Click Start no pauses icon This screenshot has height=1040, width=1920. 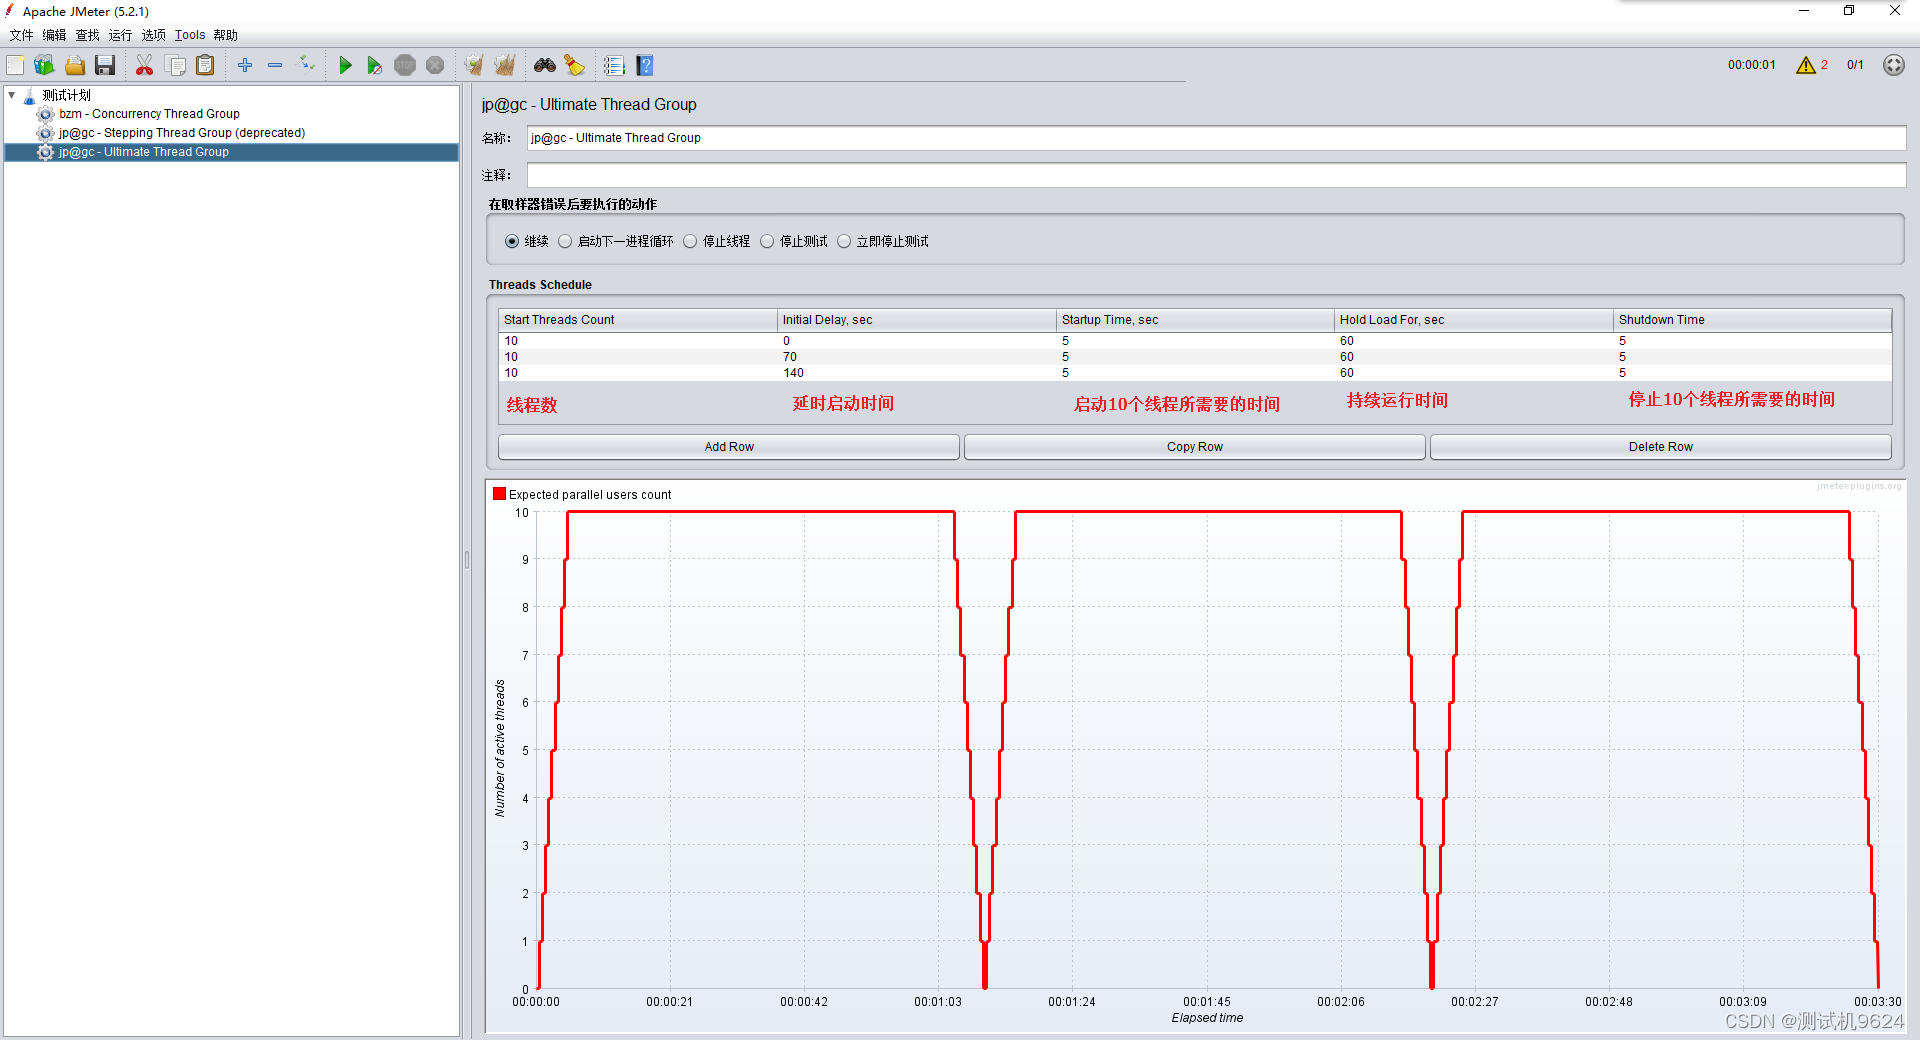click(374, 65)
